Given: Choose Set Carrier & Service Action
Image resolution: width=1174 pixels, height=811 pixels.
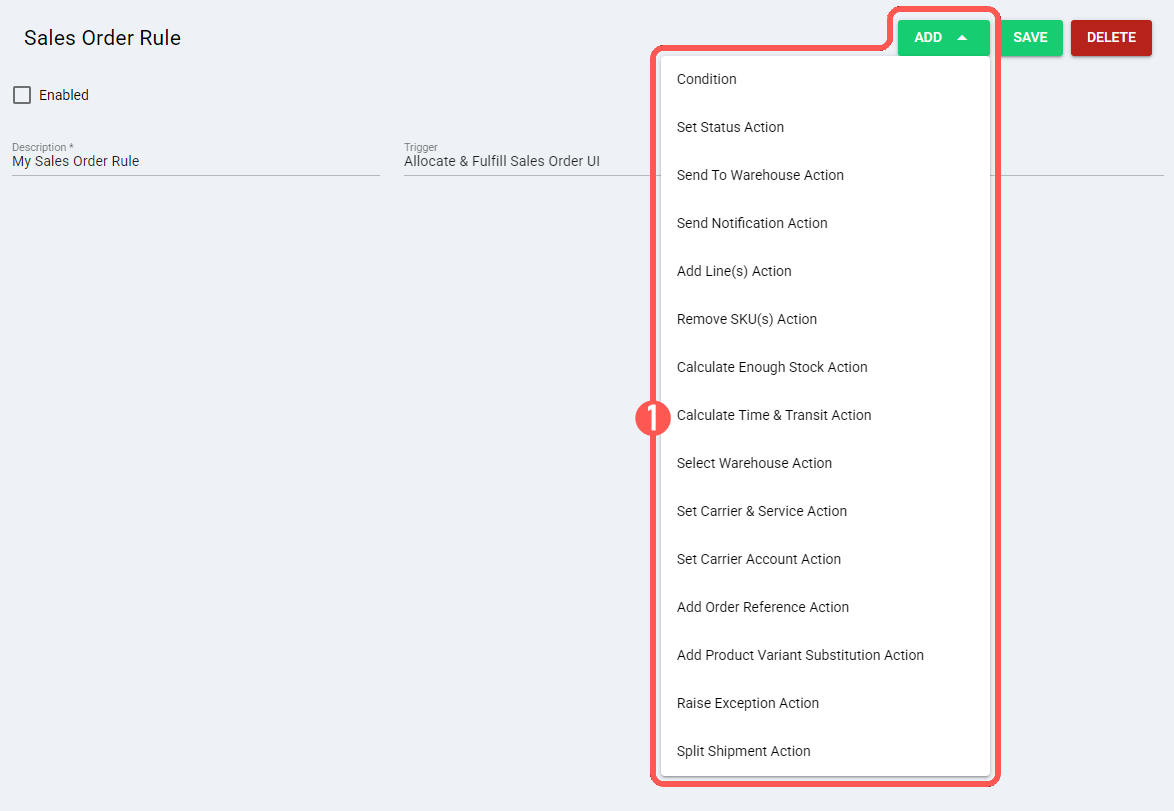Looking at the screenshot, I should [x=825, y=511].
